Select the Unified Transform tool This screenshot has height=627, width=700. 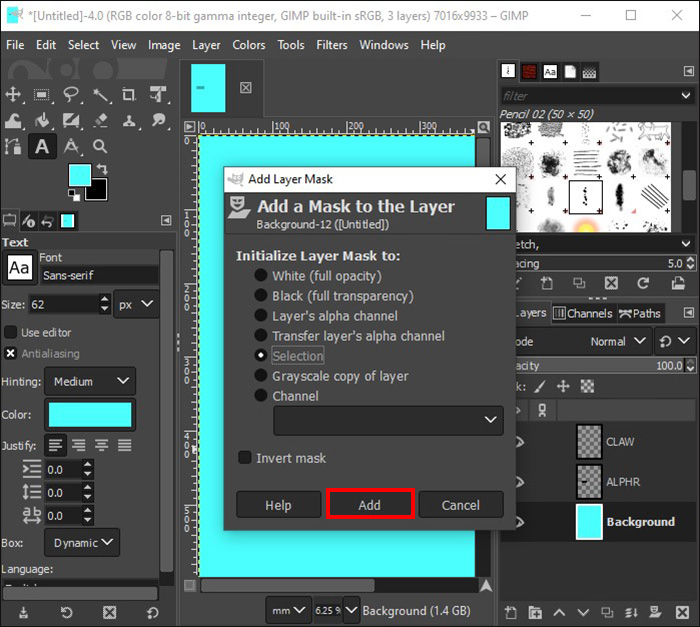[x=158, y=95]
